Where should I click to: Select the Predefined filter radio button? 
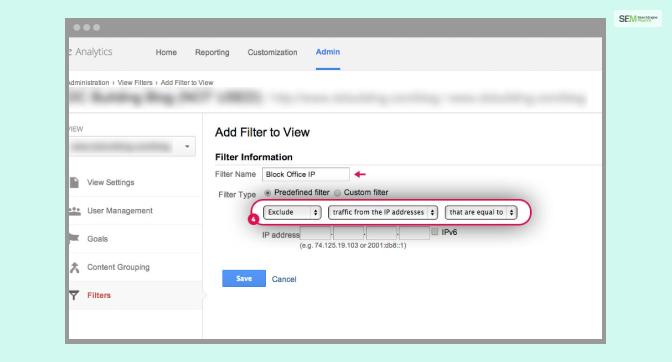click(x=267, y=193)
